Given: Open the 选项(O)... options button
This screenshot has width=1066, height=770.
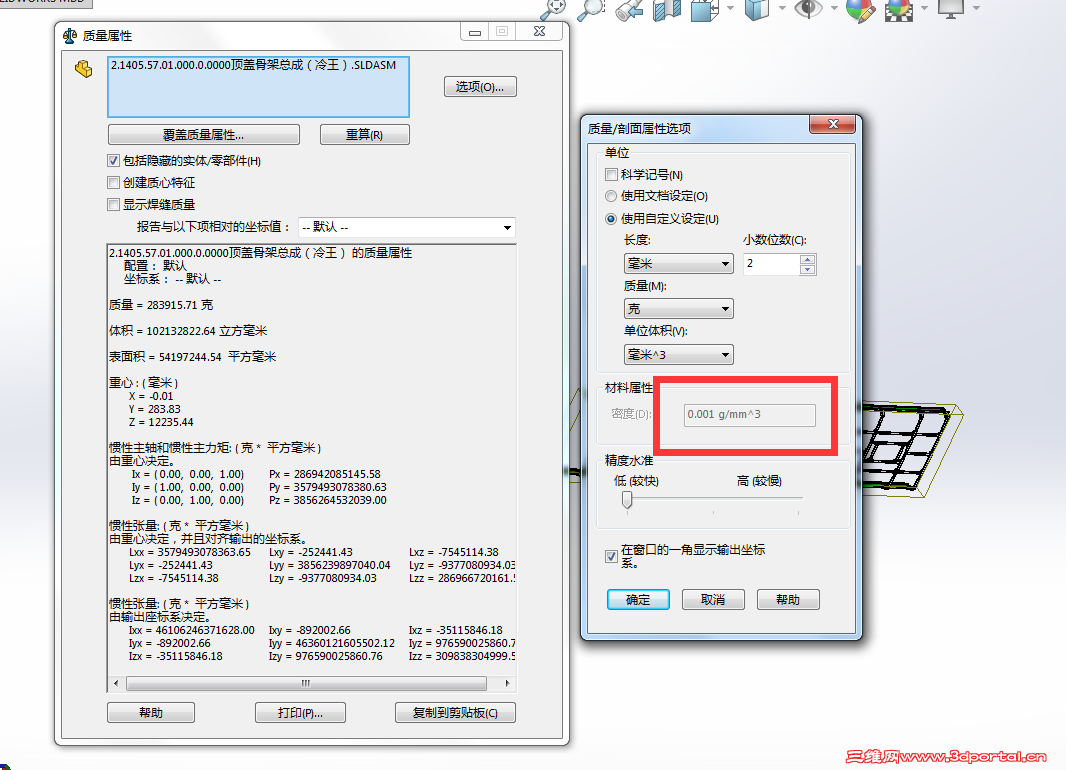Looking at the screenshot, I should (480, 87).
